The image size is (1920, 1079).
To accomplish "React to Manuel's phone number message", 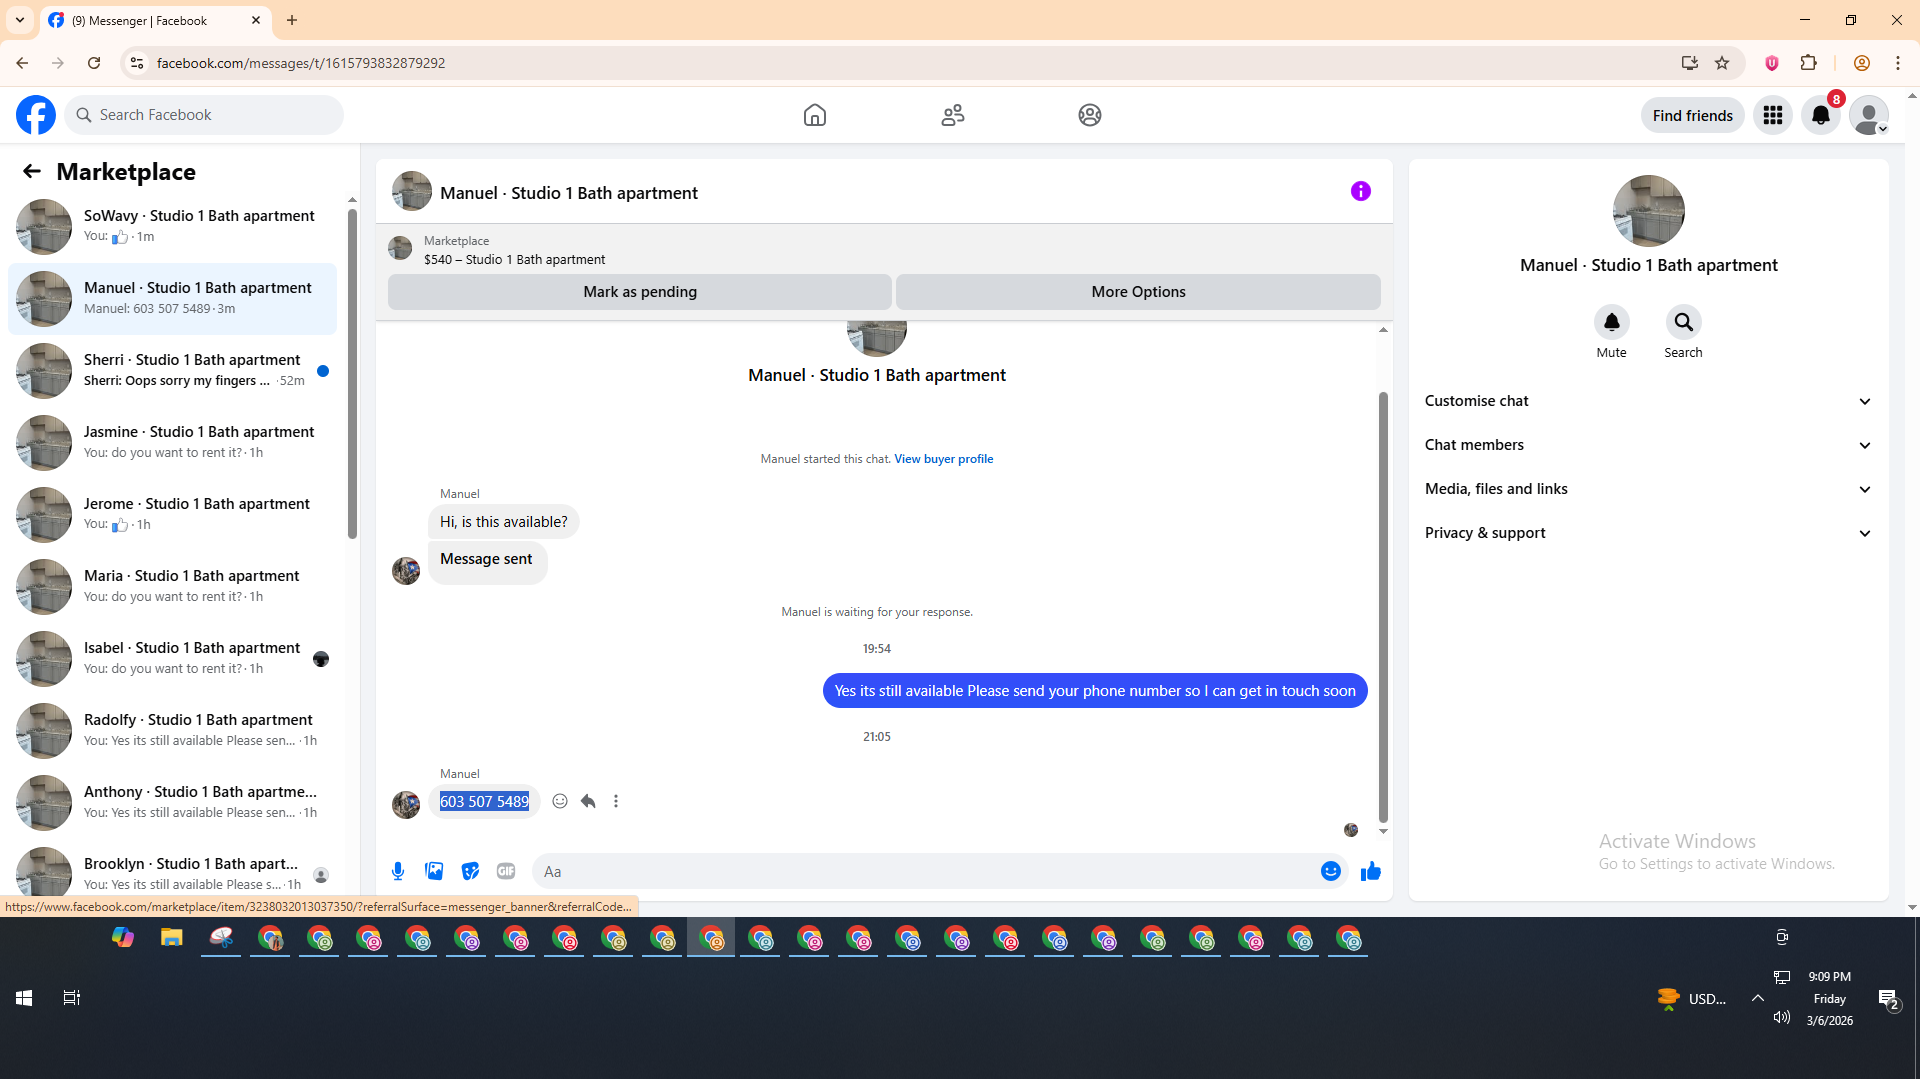I will click(560, 801).
